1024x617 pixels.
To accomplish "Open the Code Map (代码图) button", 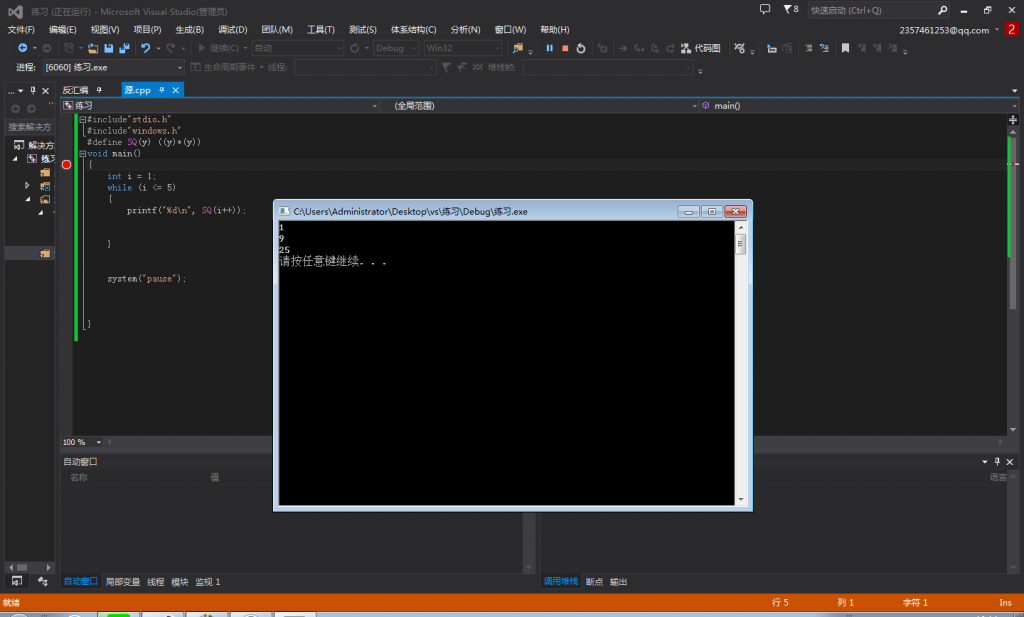I will point(701,48).
